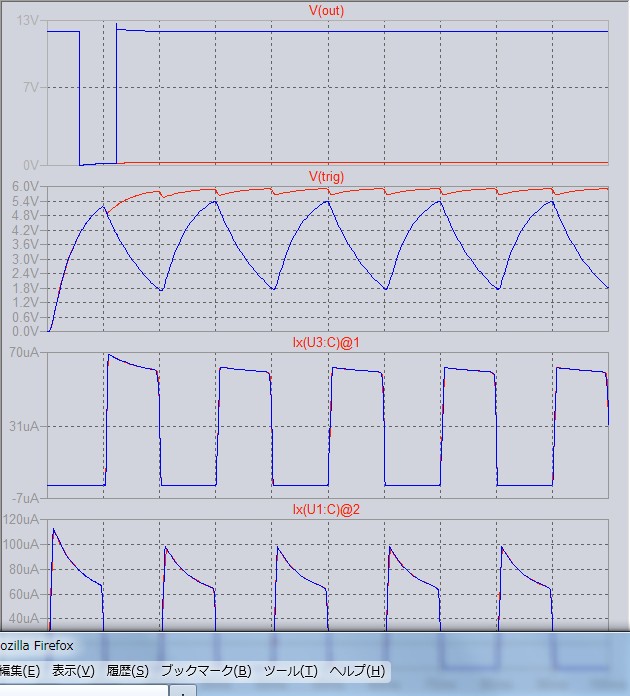Click the 3.0V axis label
Viewport: 630px width, 696px height.
[x=25, y=259]
